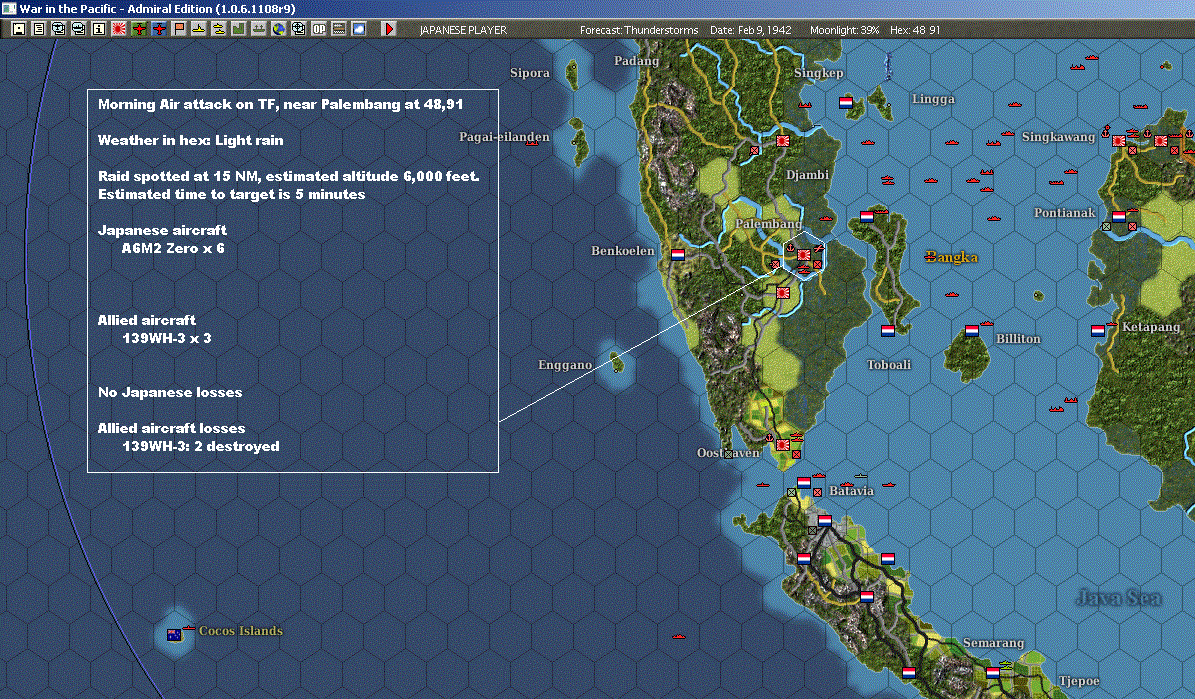Select the Dutch flag base at Singkep
This screenshot has width=1195, height=699.
(x=845, y=103)
